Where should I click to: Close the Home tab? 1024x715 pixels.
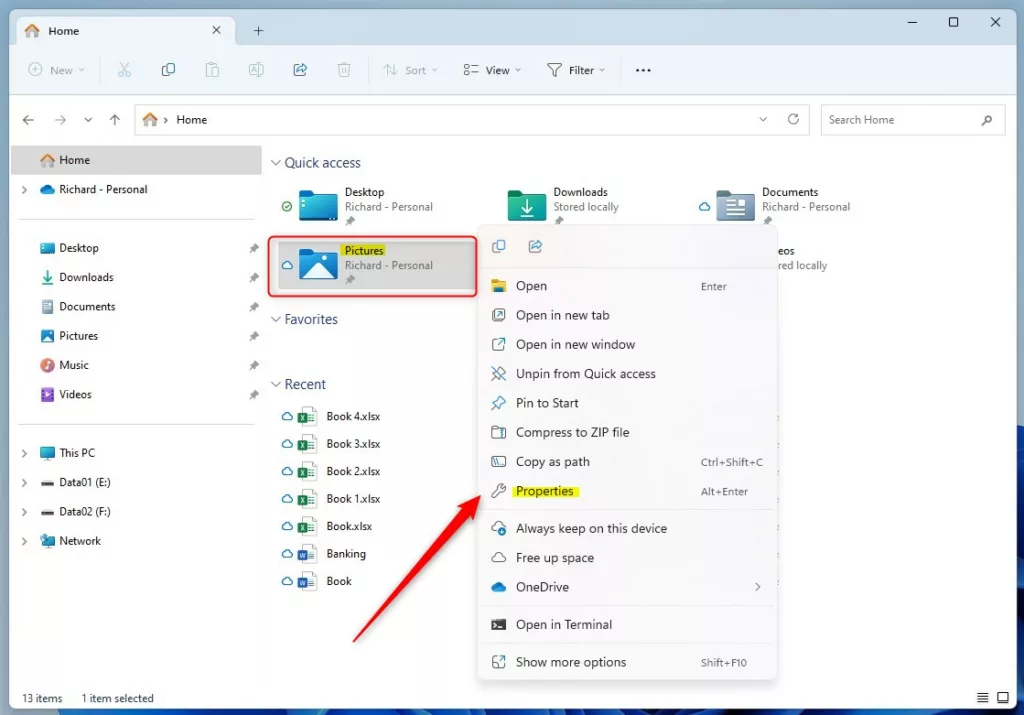217,30
